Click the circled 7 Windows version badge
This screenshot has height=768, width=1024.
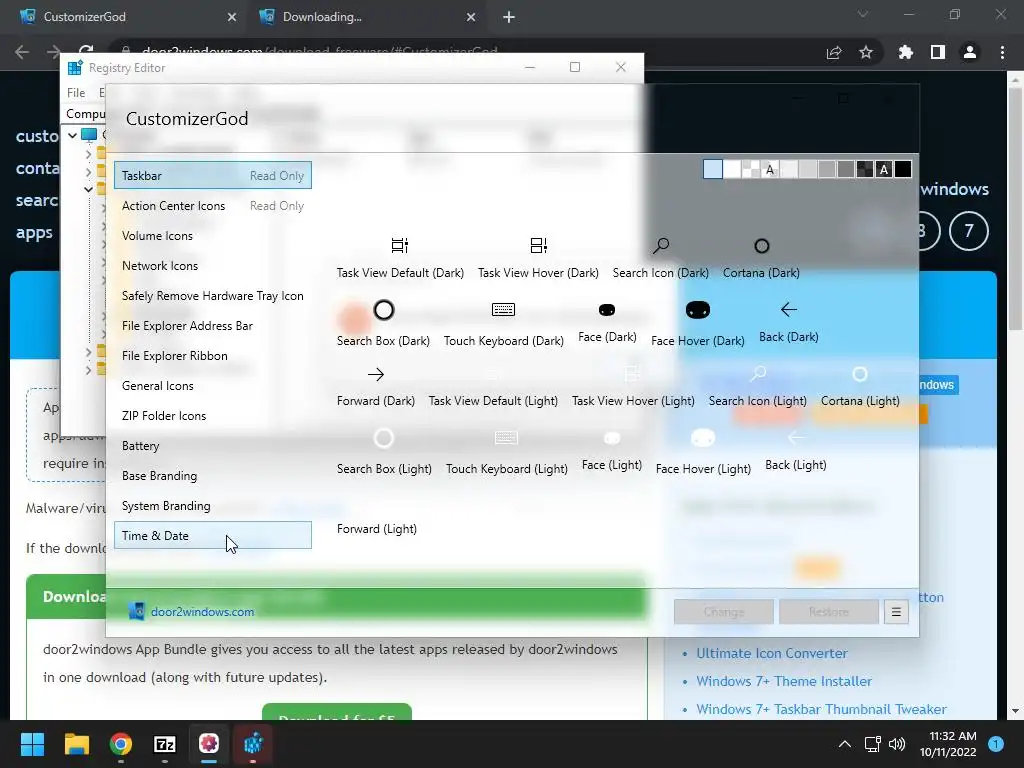(968, 231)
